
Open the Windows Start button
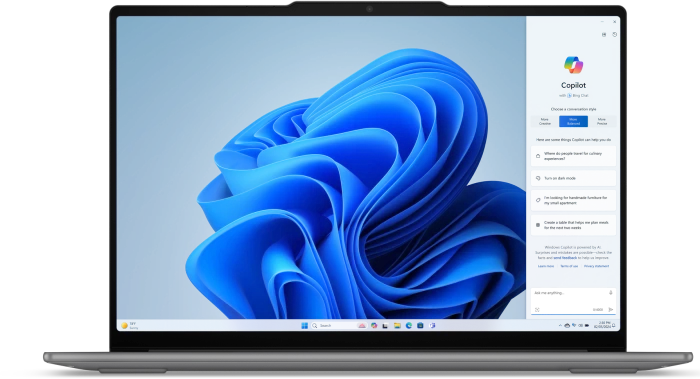pos(304,325)
